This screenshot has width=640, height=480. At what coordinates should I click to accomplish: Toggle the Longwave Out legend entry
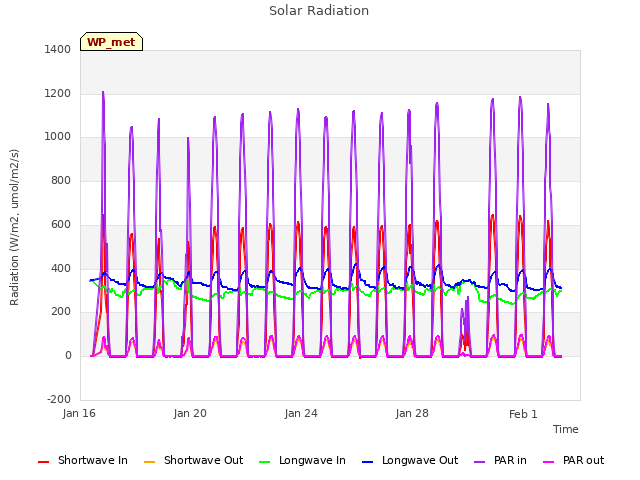pyautogui.click(x=410, y=460)
